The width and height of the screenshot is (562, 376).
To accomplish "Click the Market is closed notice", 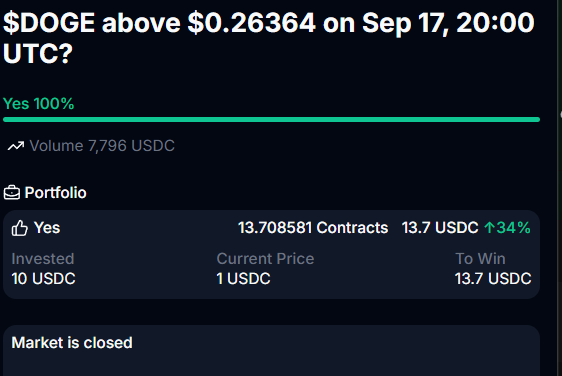I will (72, 343).
